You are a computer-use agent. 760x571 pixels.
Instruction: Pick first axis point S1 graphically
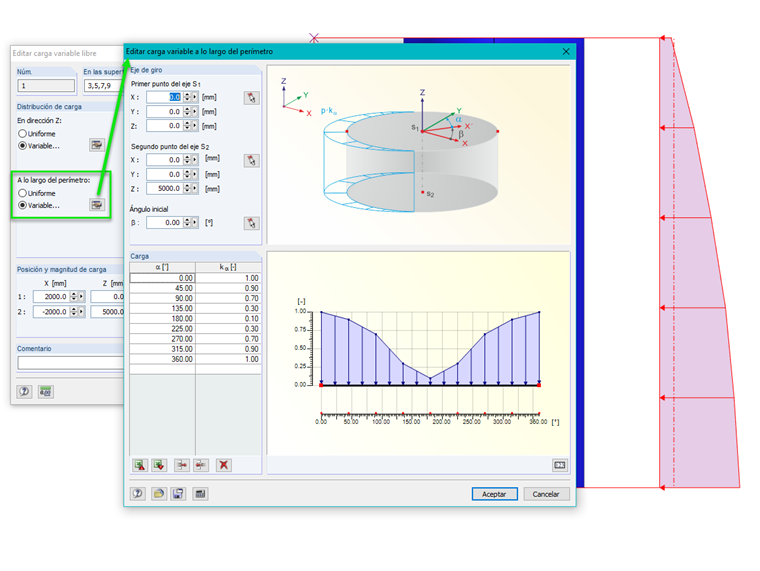[251, 97]
